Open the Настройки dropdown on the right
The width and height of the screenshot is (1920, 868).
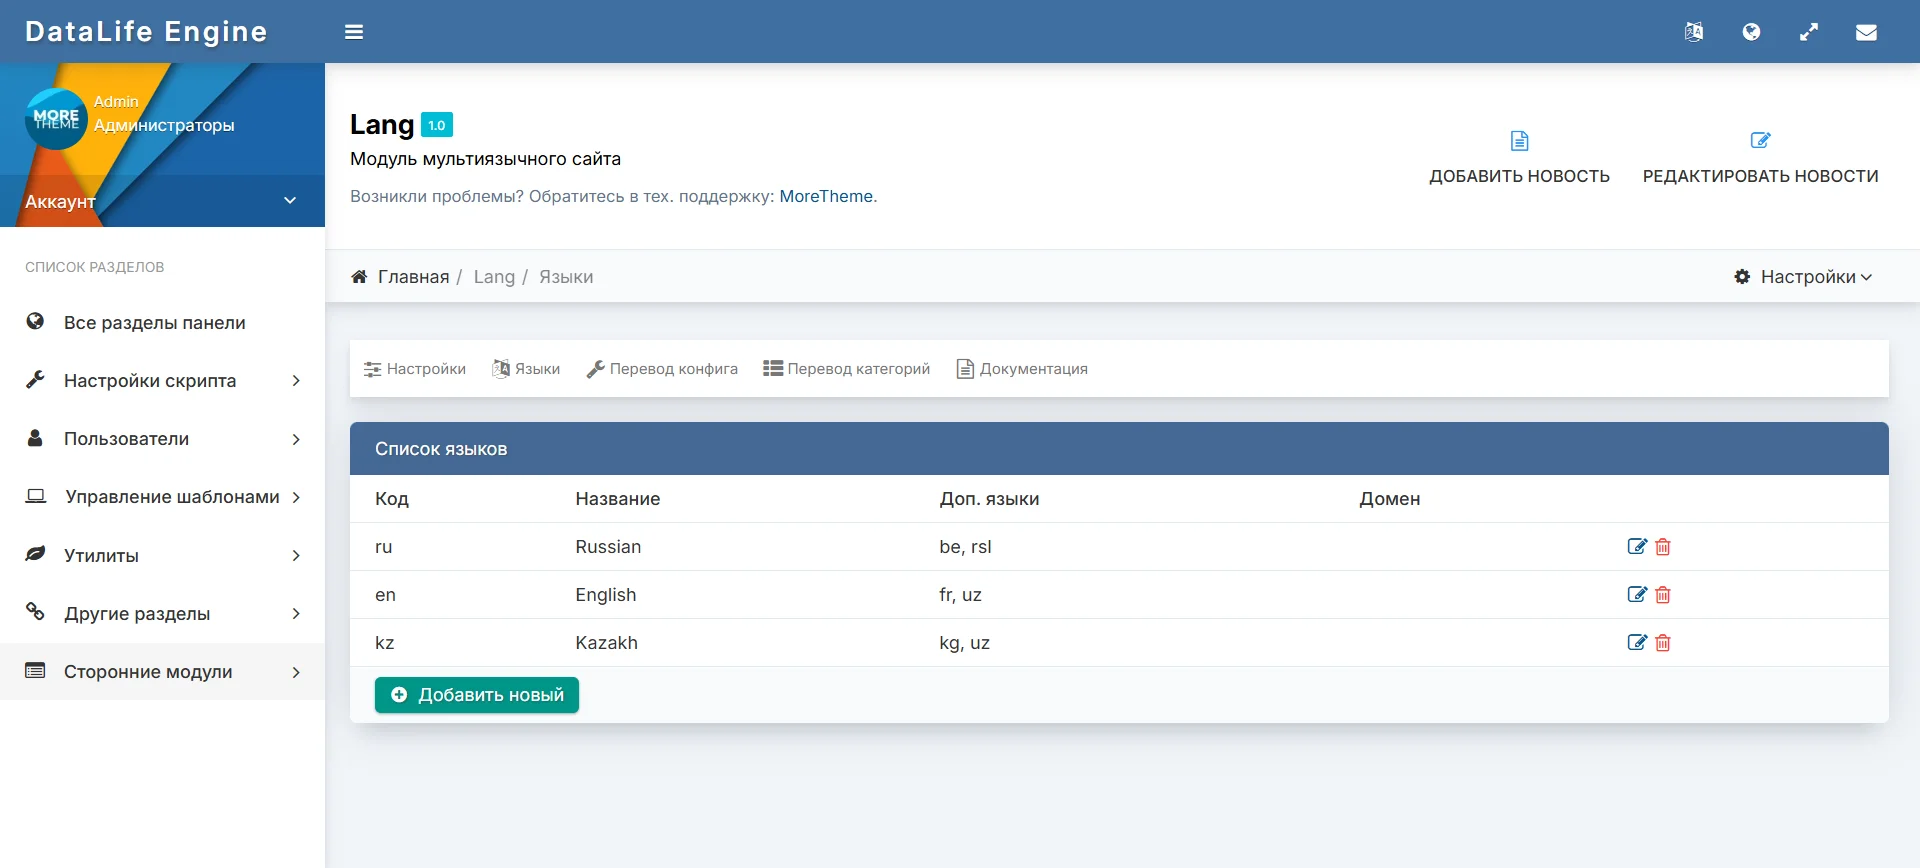pos(1803,277)
